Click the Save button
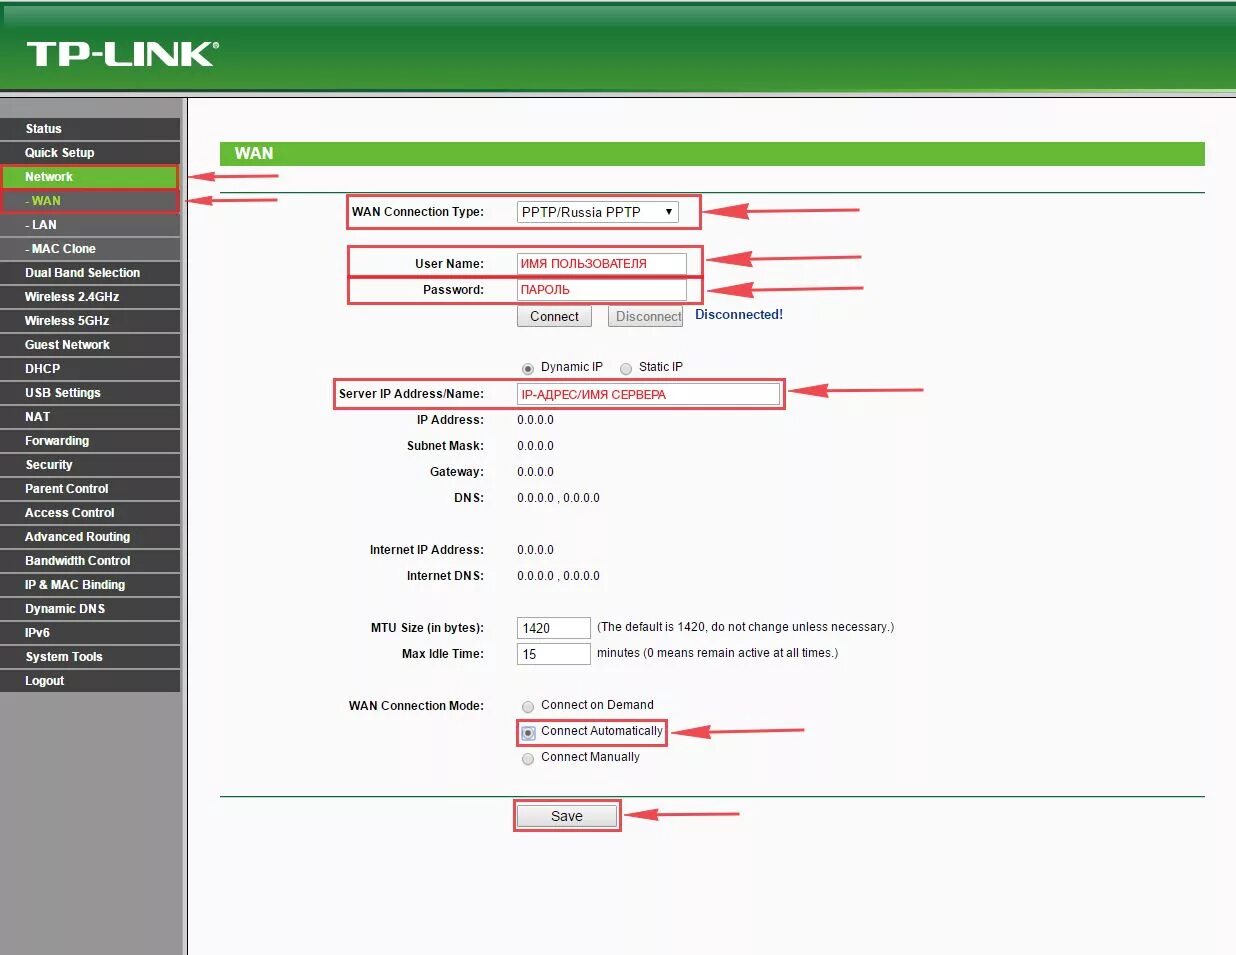The height and width of the screenshot is (955, 1236). (567, 816)
